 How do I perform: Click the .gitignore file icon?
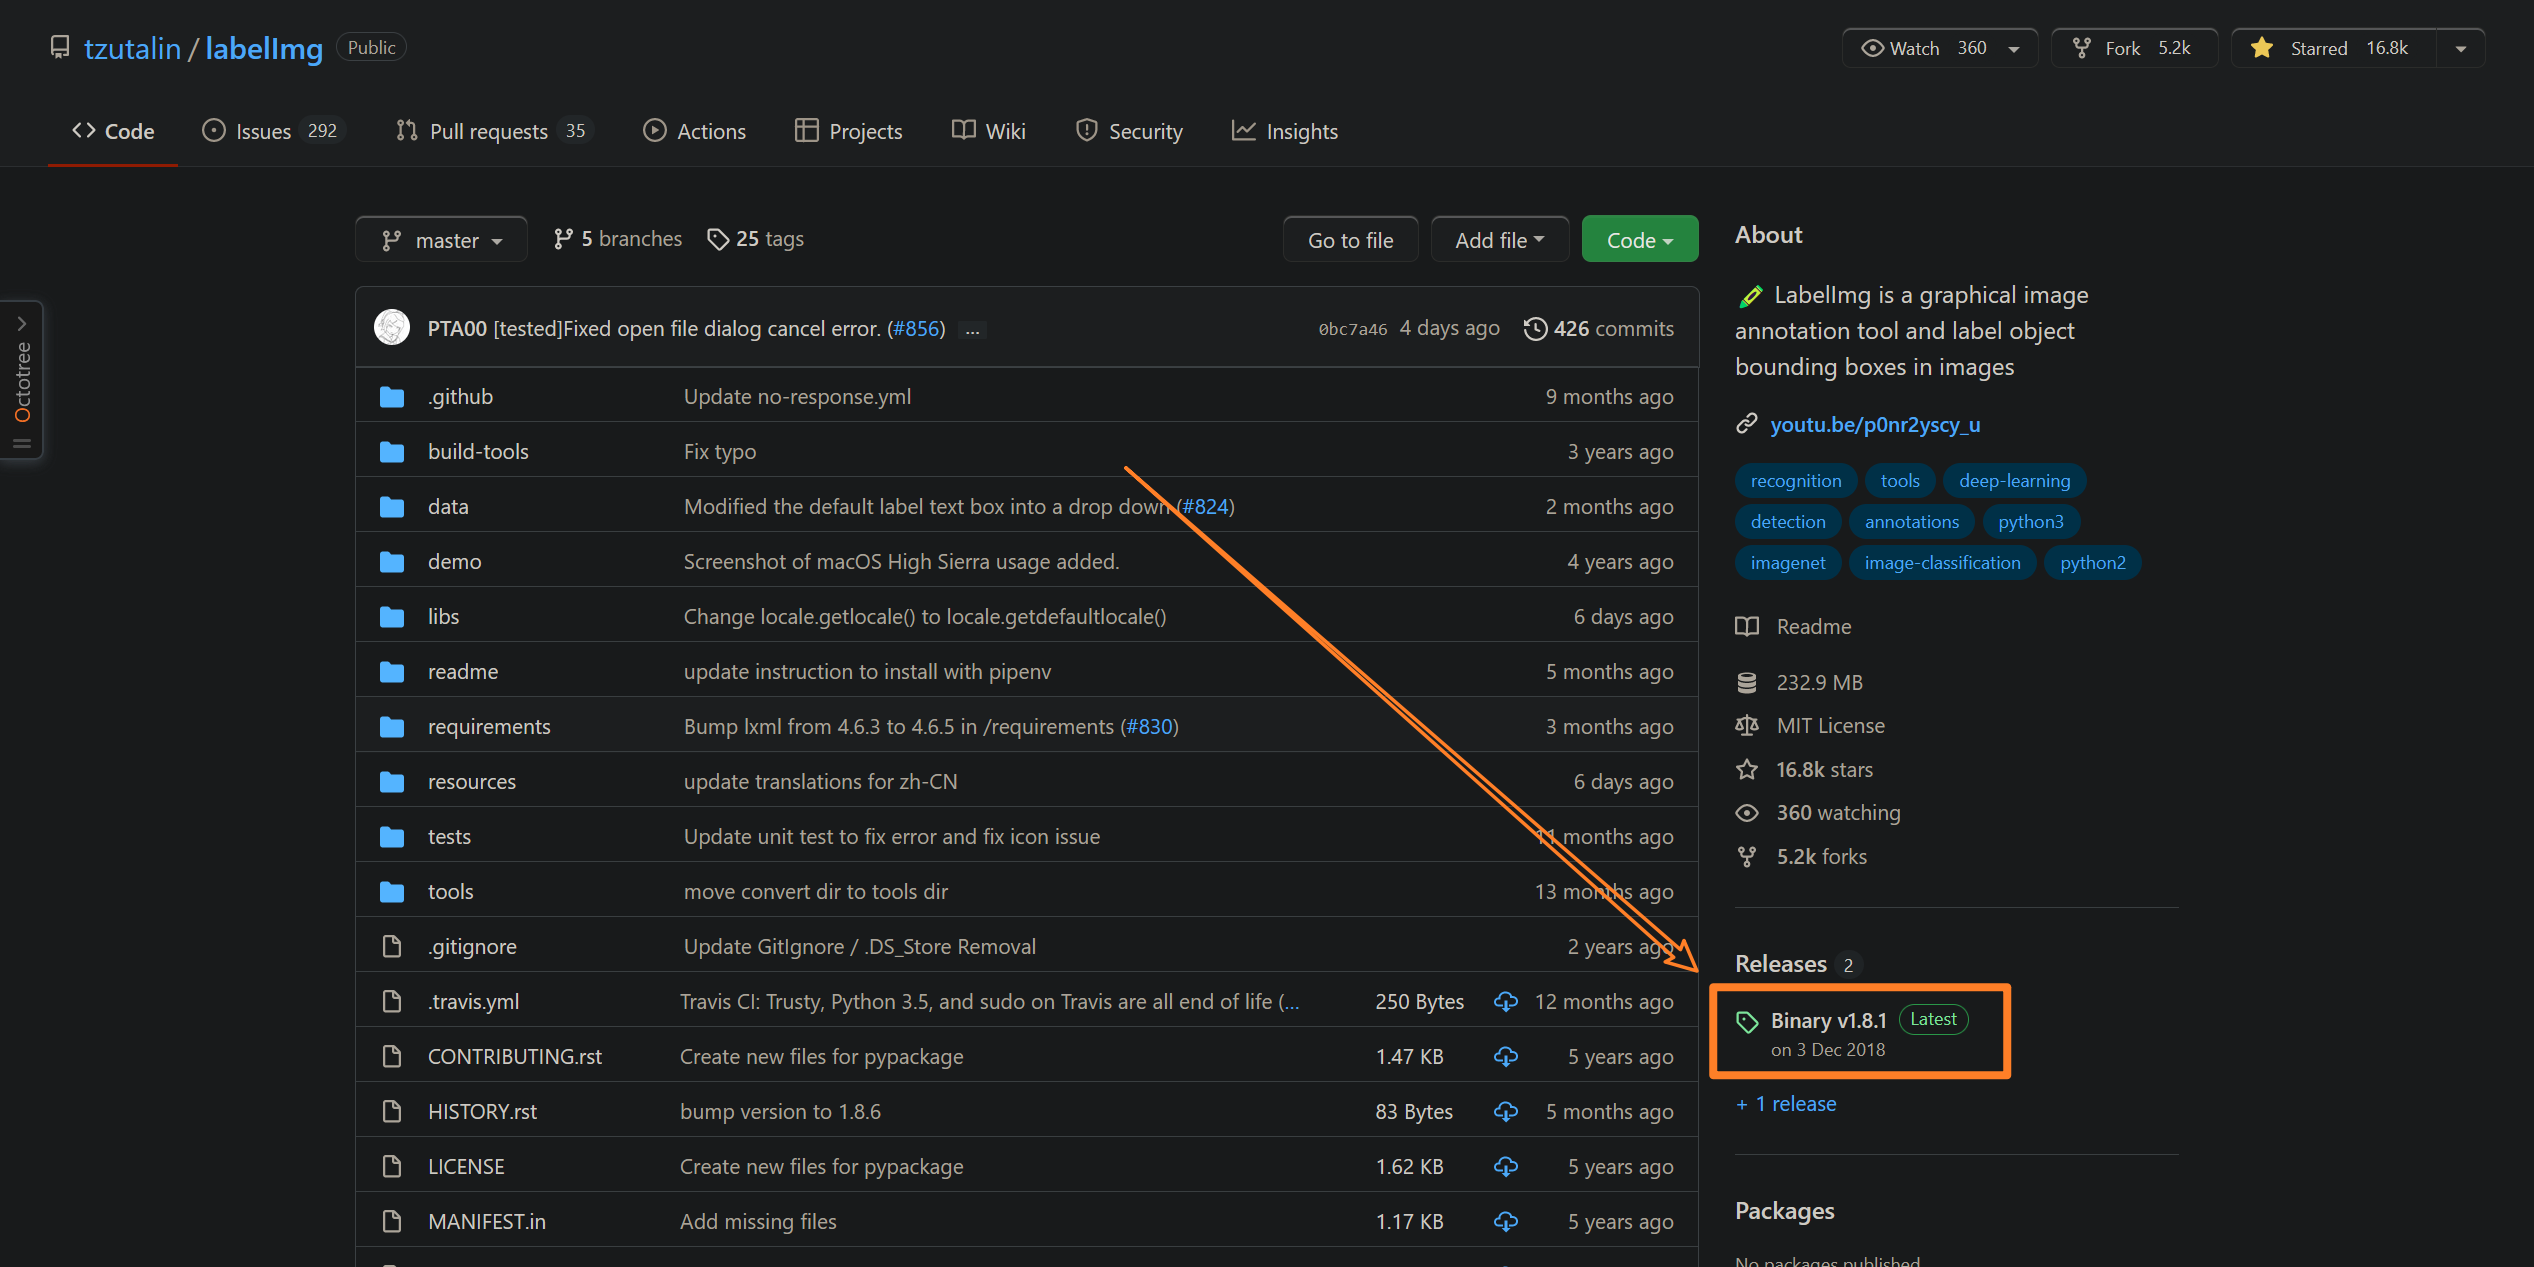(x=392, y=946)
